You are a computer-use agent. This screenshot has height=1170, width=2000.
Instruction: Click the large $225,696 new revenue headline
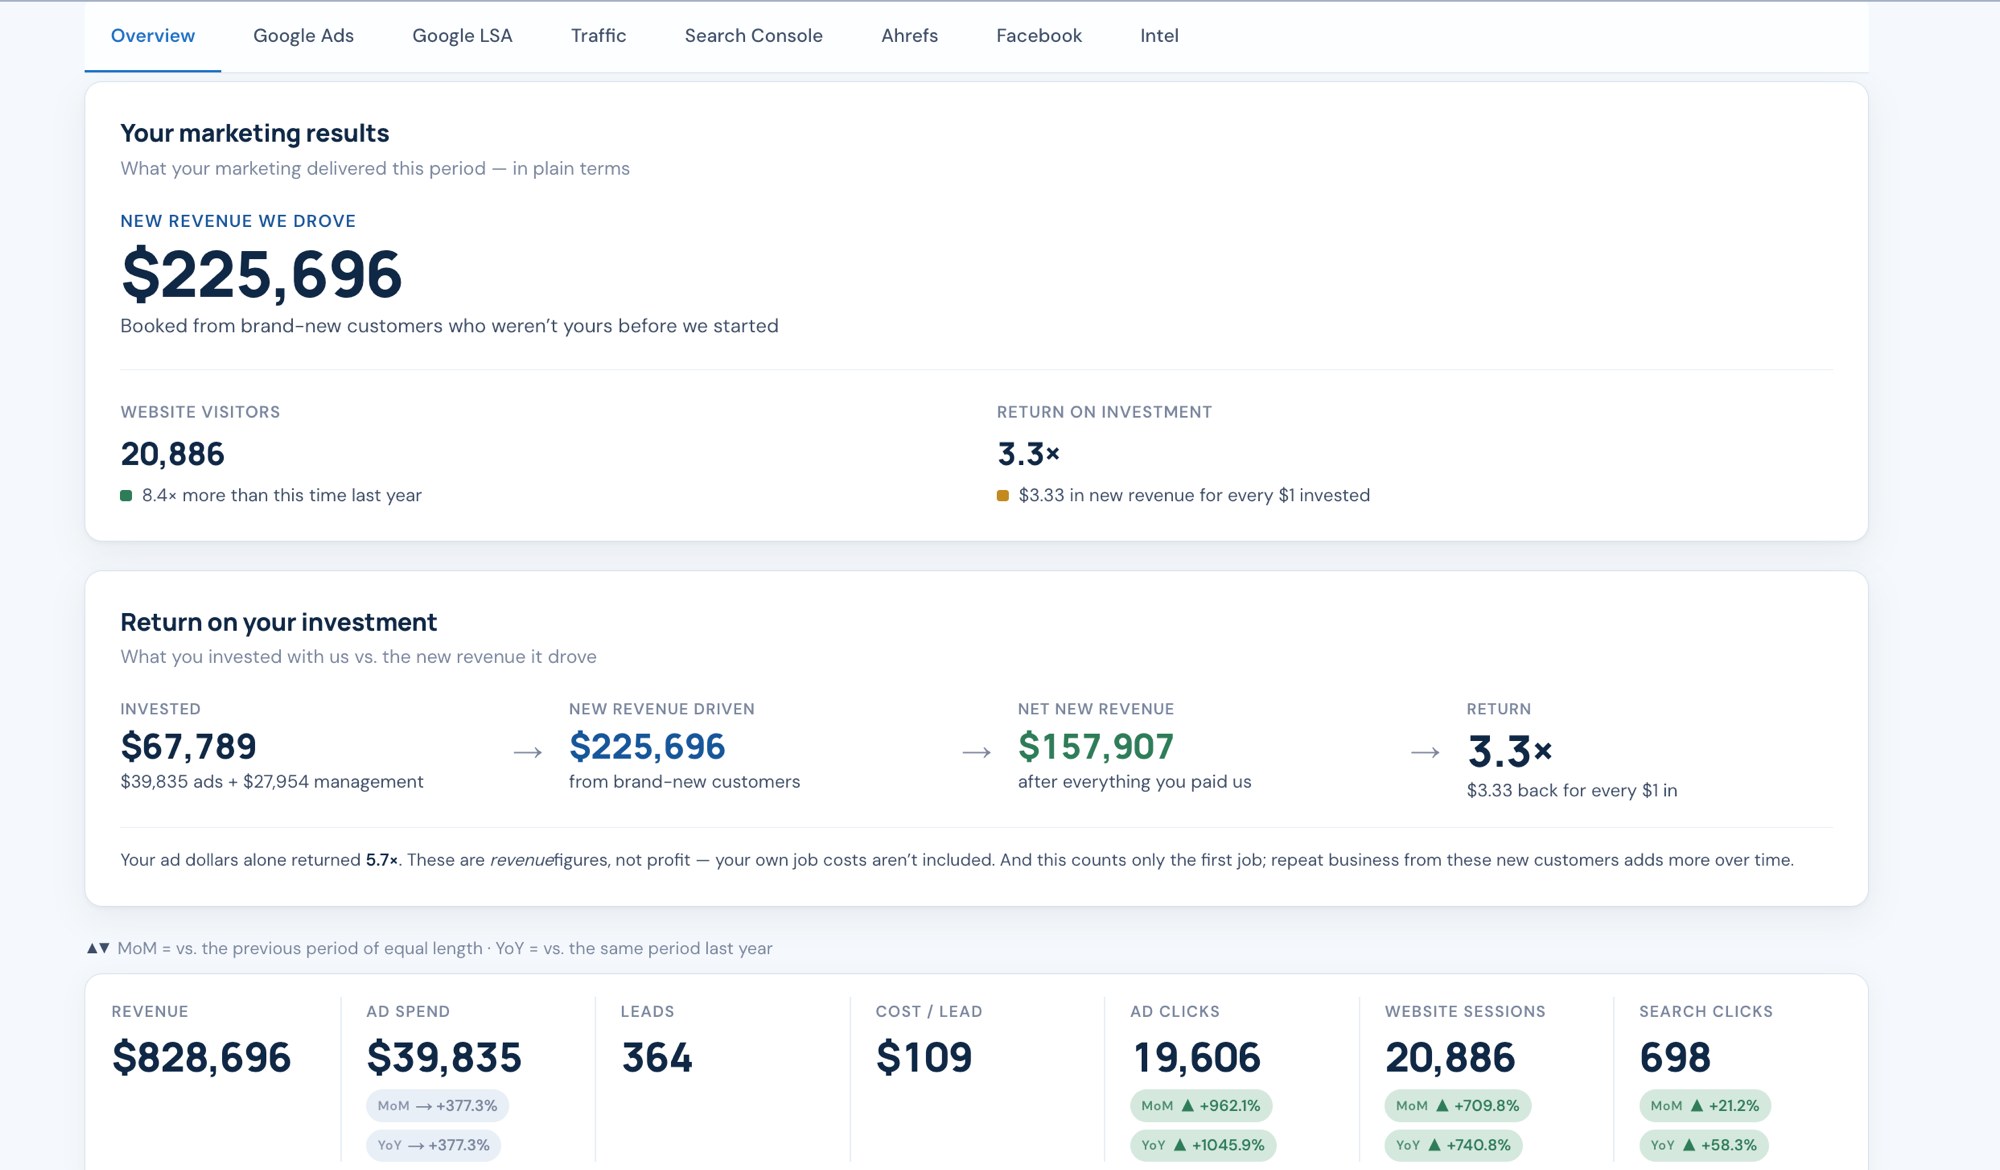click(261, 275)
